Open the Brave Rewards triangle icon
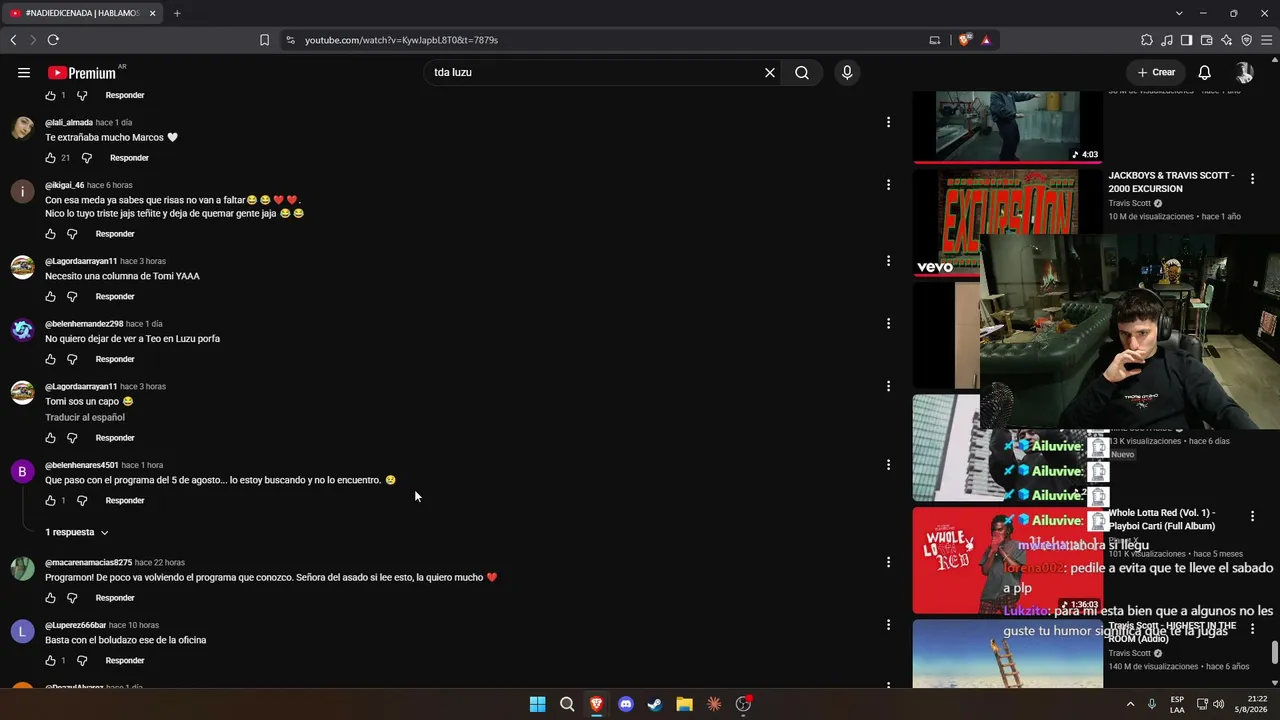 [986, 40]
